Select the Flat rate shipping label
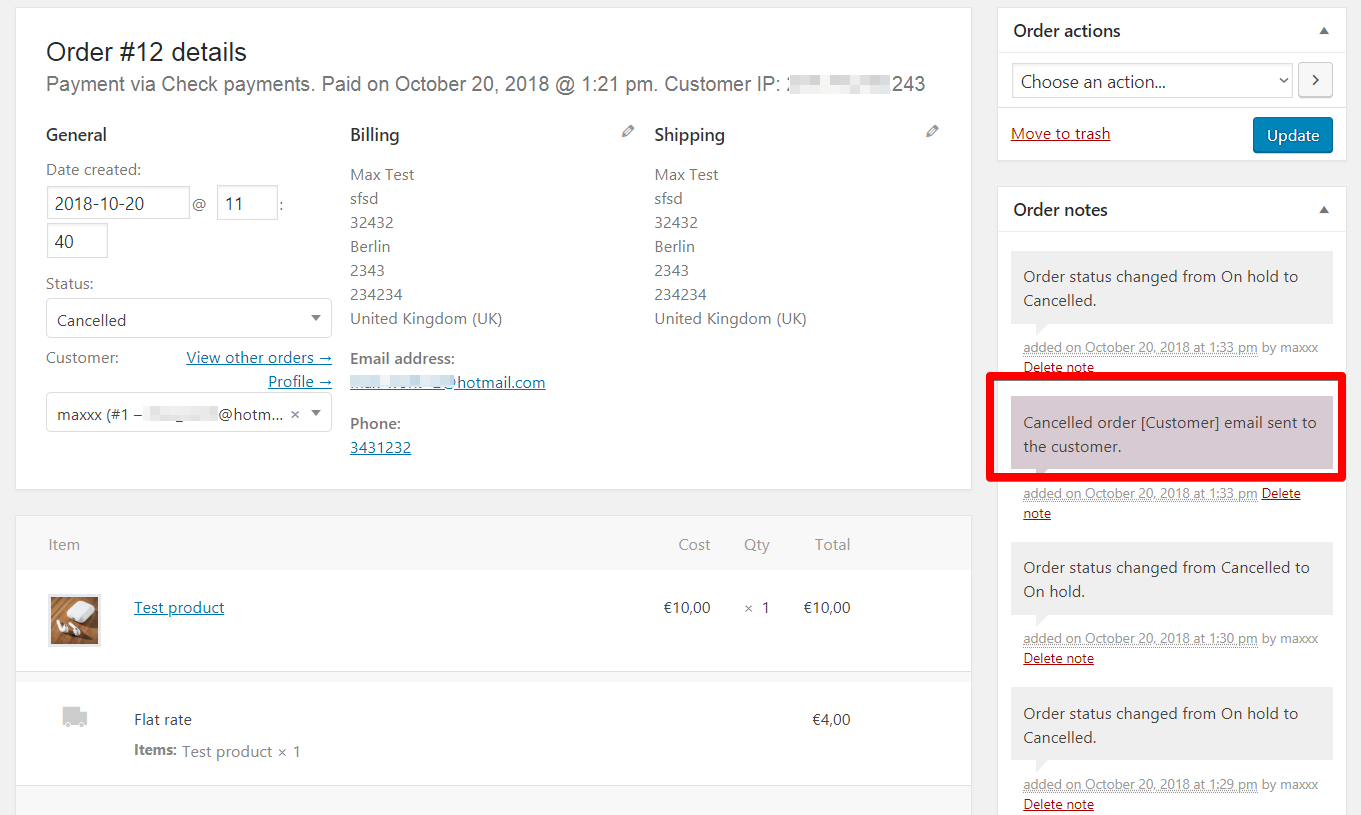The width and height of the screenshot is (1361, 815). pyautogui.click(x=163, y=719)
